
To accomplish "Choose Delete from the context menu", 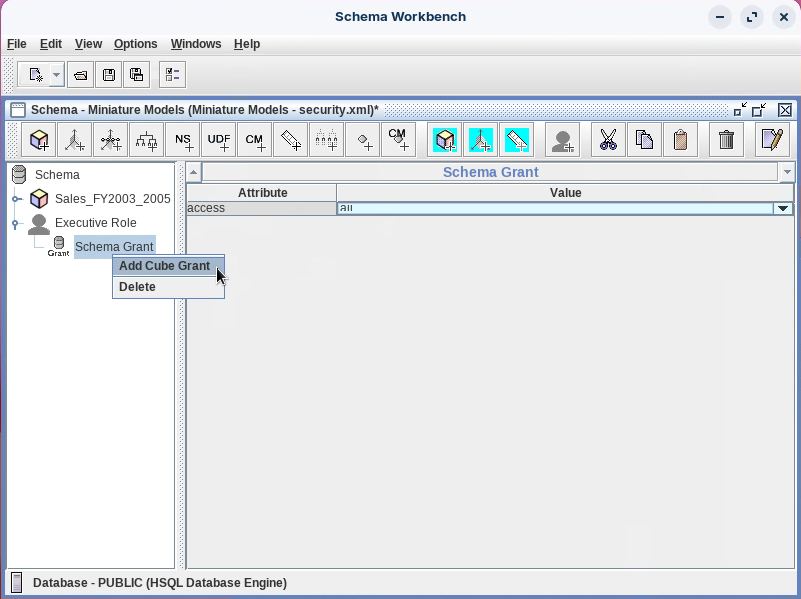I will [x=138, y=287].
